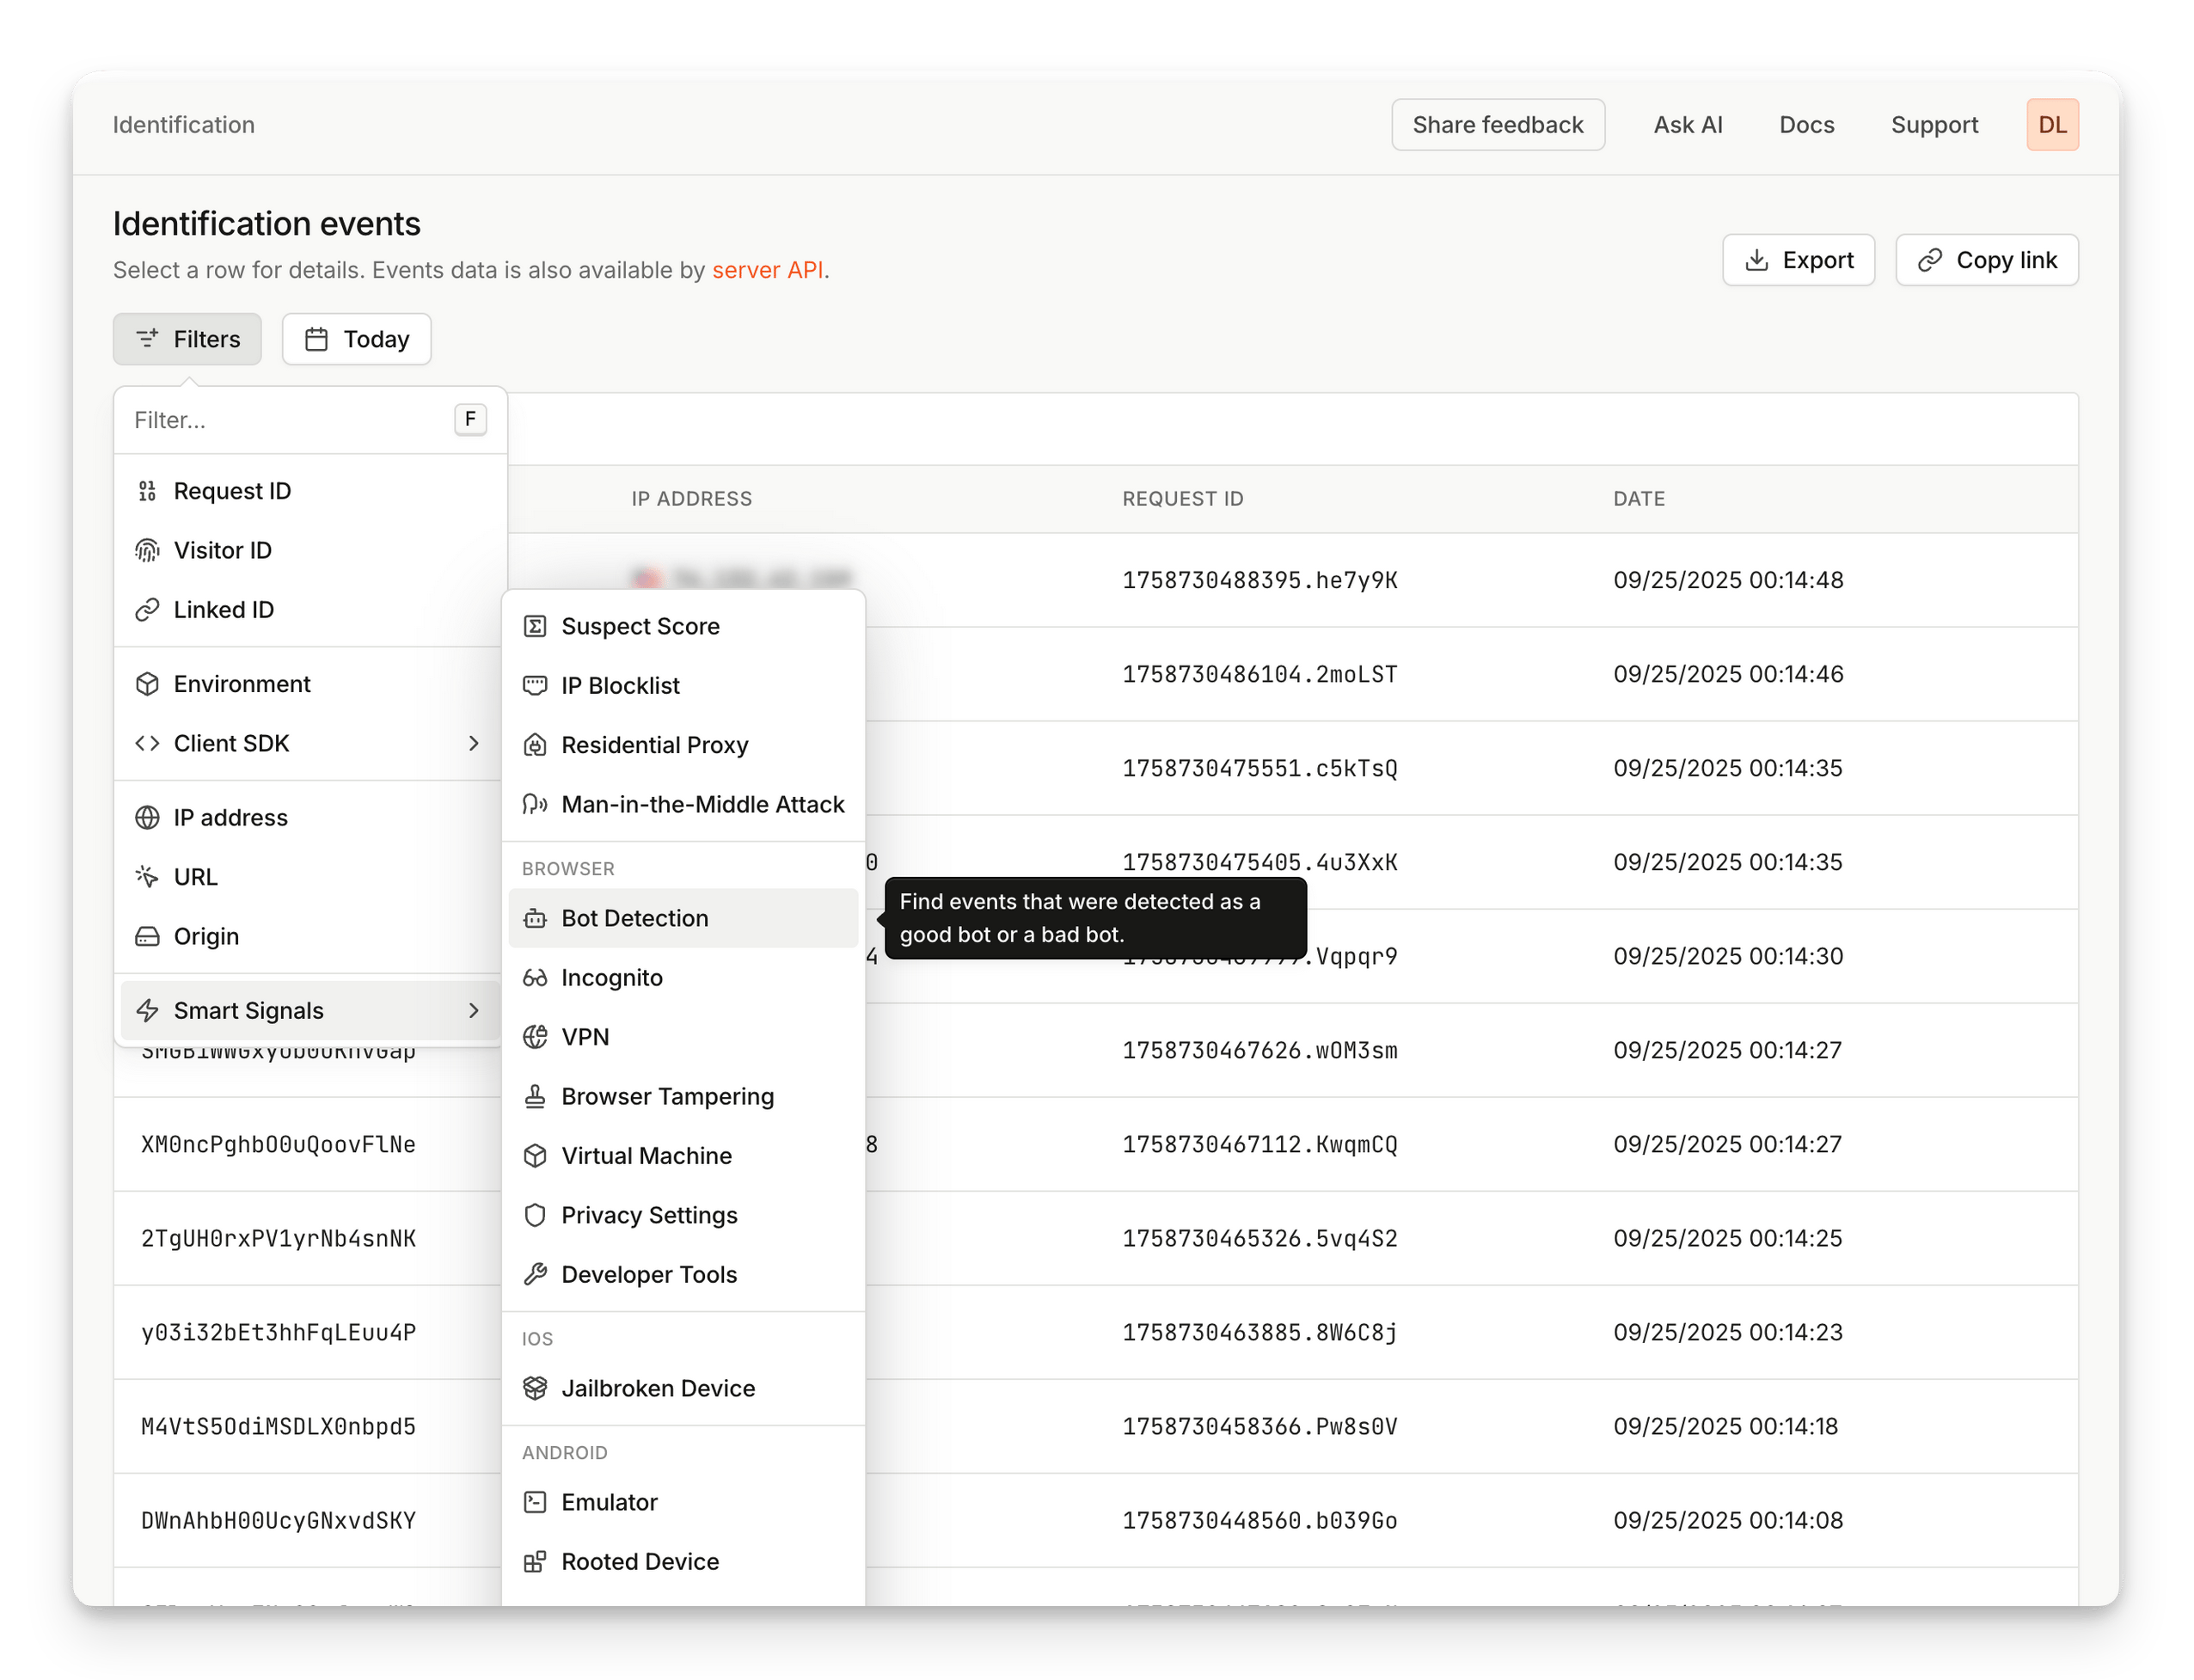Select the Request ID filter option
The height and width of the screenshot is (1680, 2194).
pos(310,491)
